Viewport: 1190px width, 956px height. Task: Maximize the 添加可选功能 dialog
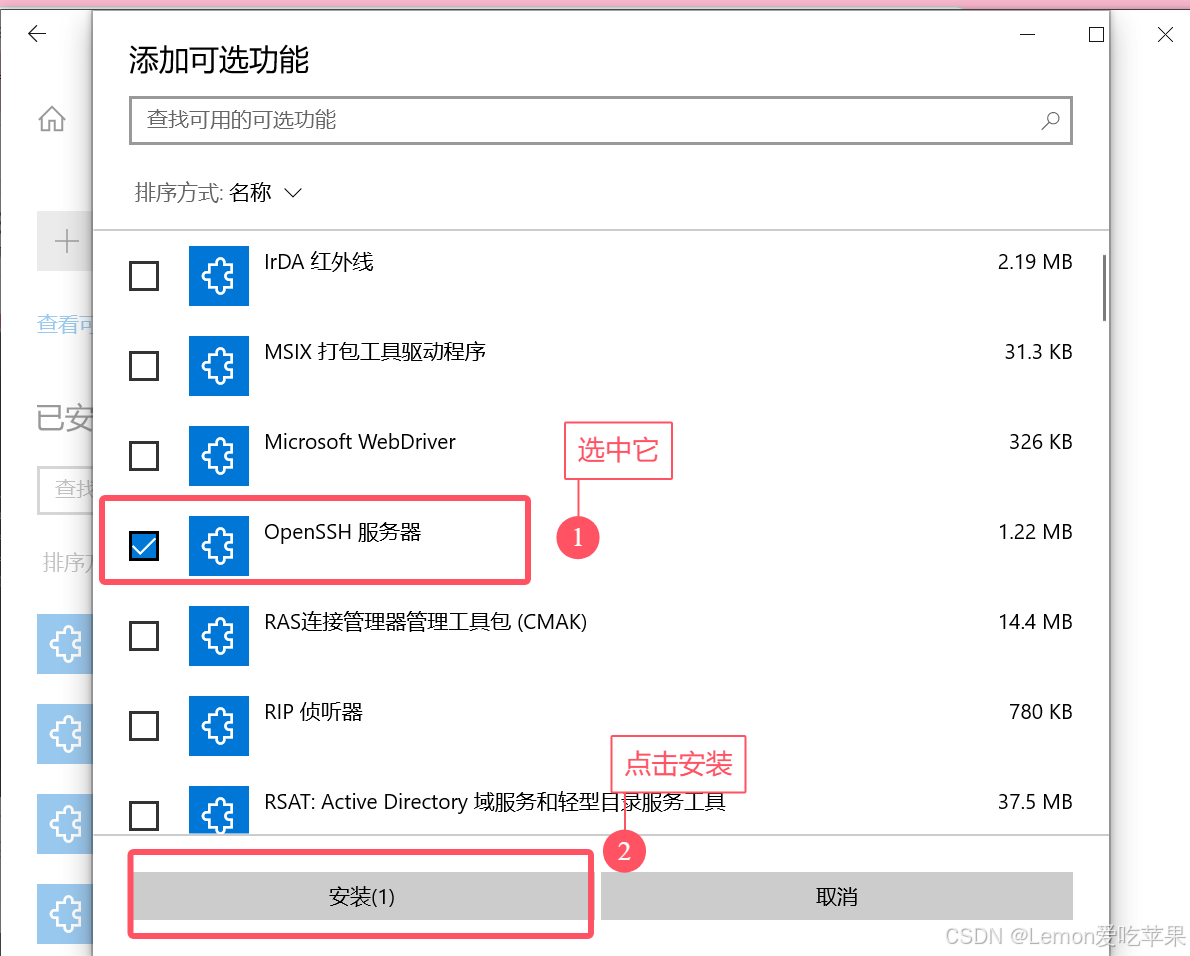tap(1096, 34)
